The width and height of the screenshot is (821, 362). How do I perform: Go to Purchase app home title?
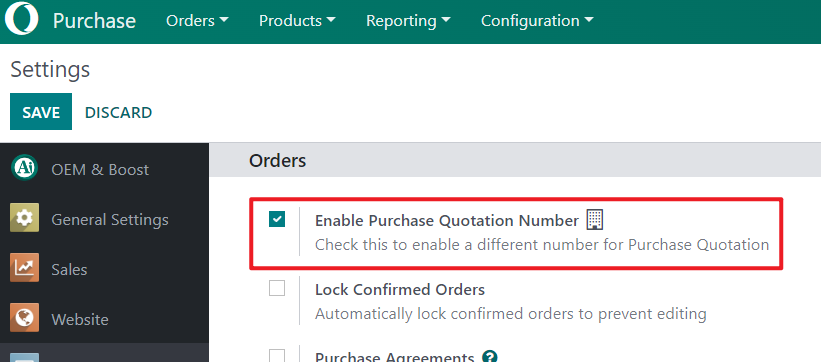94,21
